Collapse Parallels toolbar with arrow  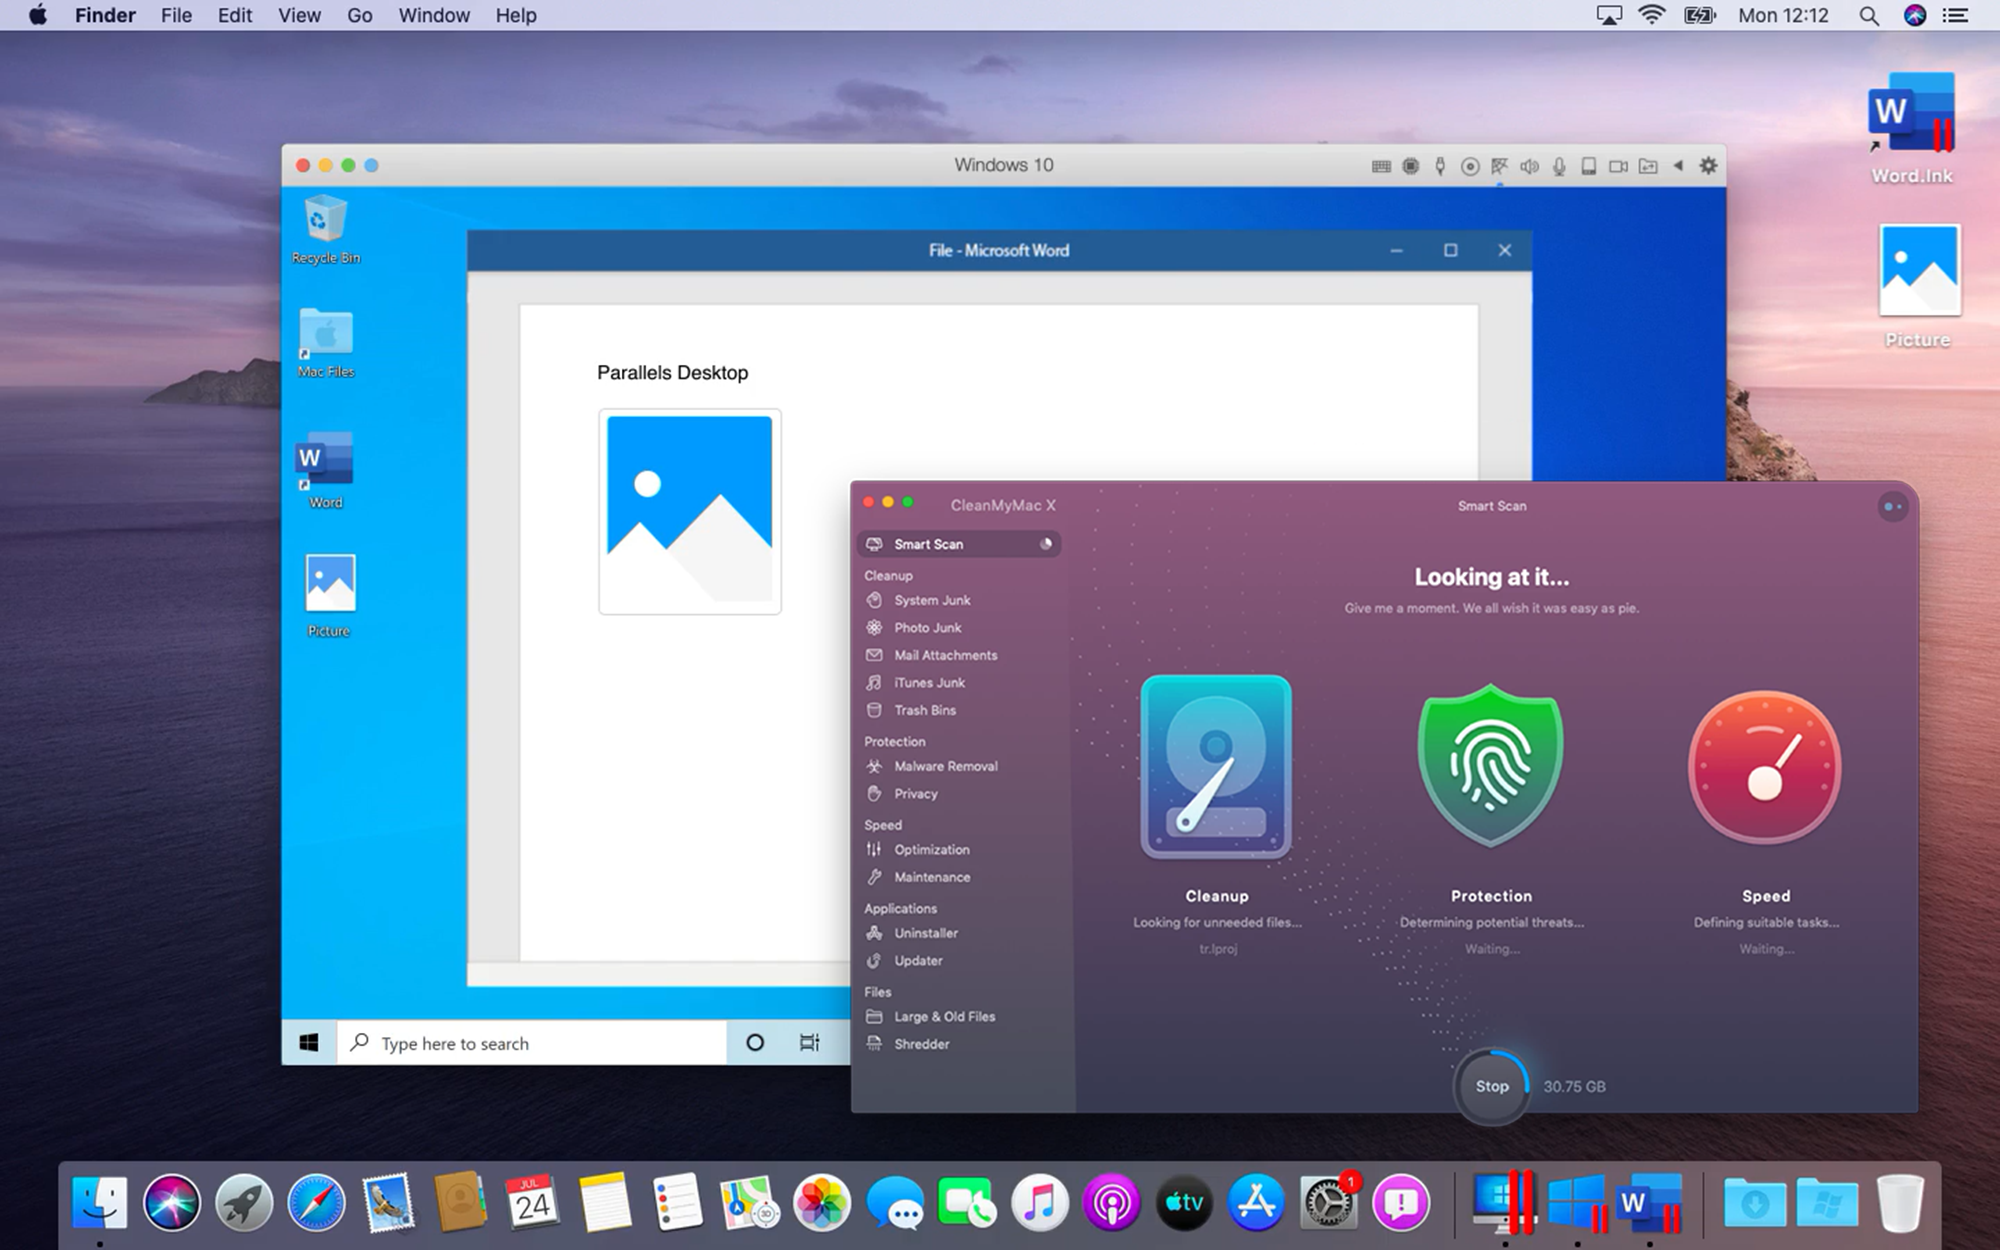(x=1678, y=166)
